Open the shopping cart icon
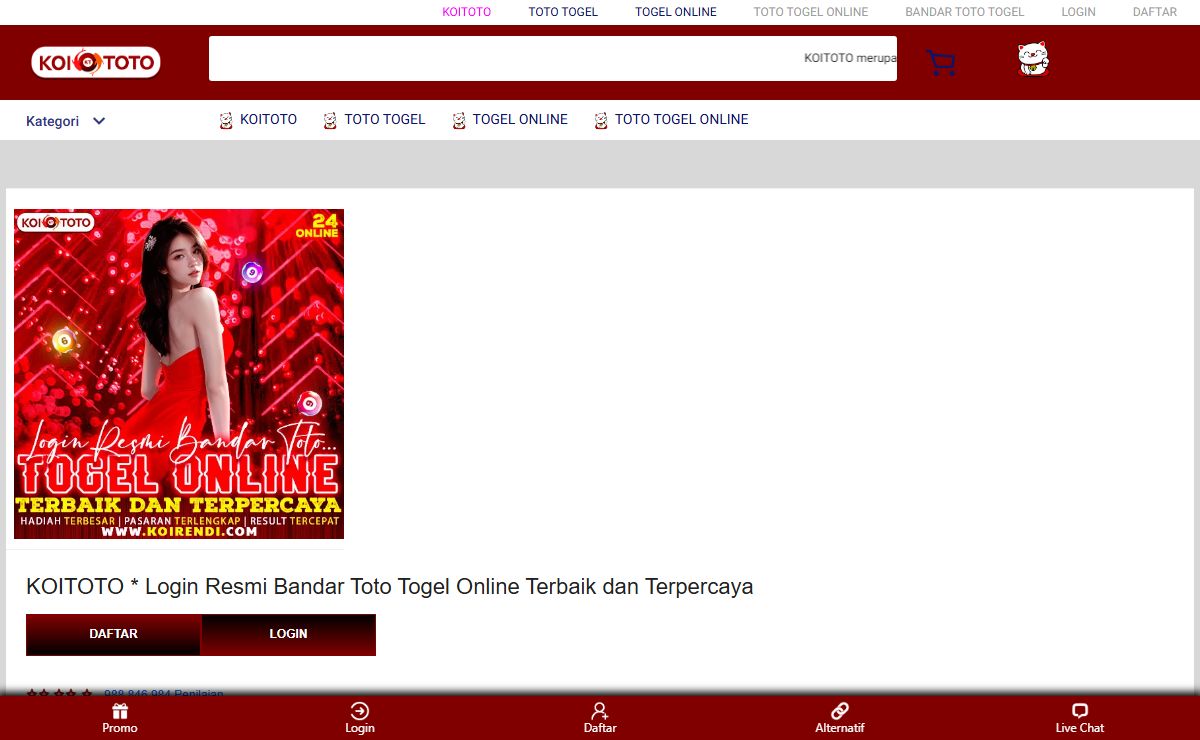 (941, 63)
